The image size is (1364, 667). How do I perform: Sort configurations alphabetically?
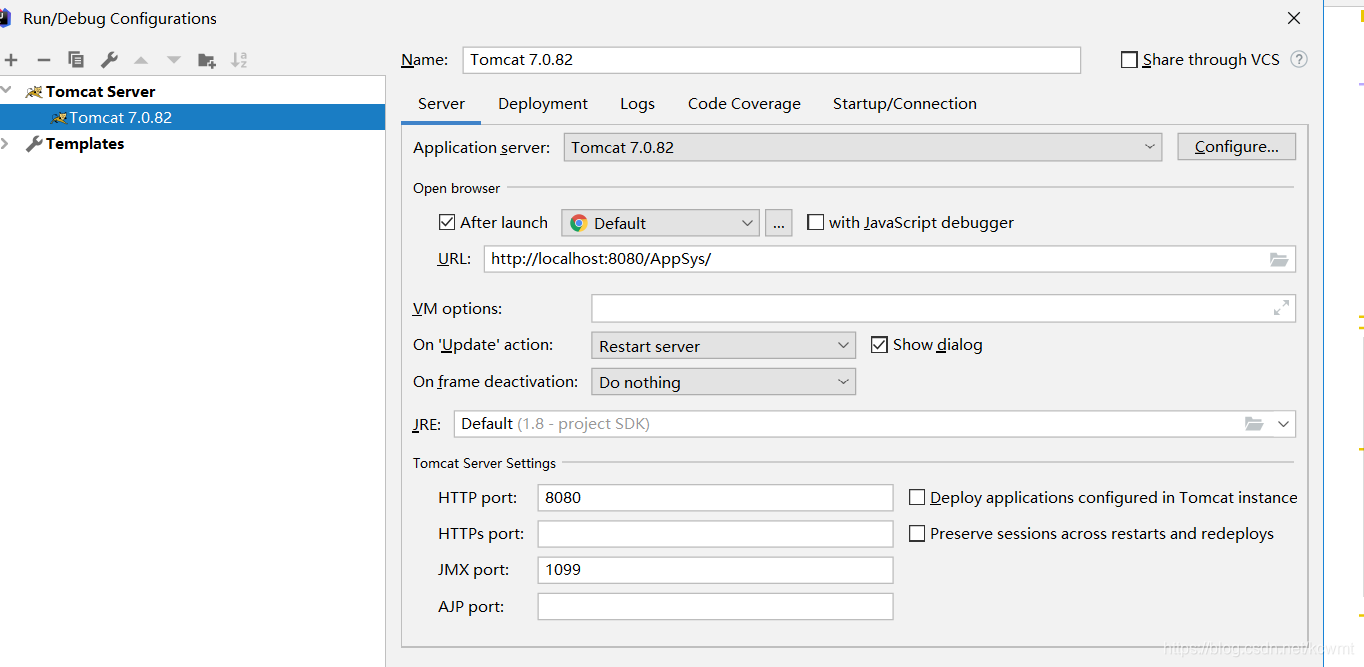click(239, 60)
